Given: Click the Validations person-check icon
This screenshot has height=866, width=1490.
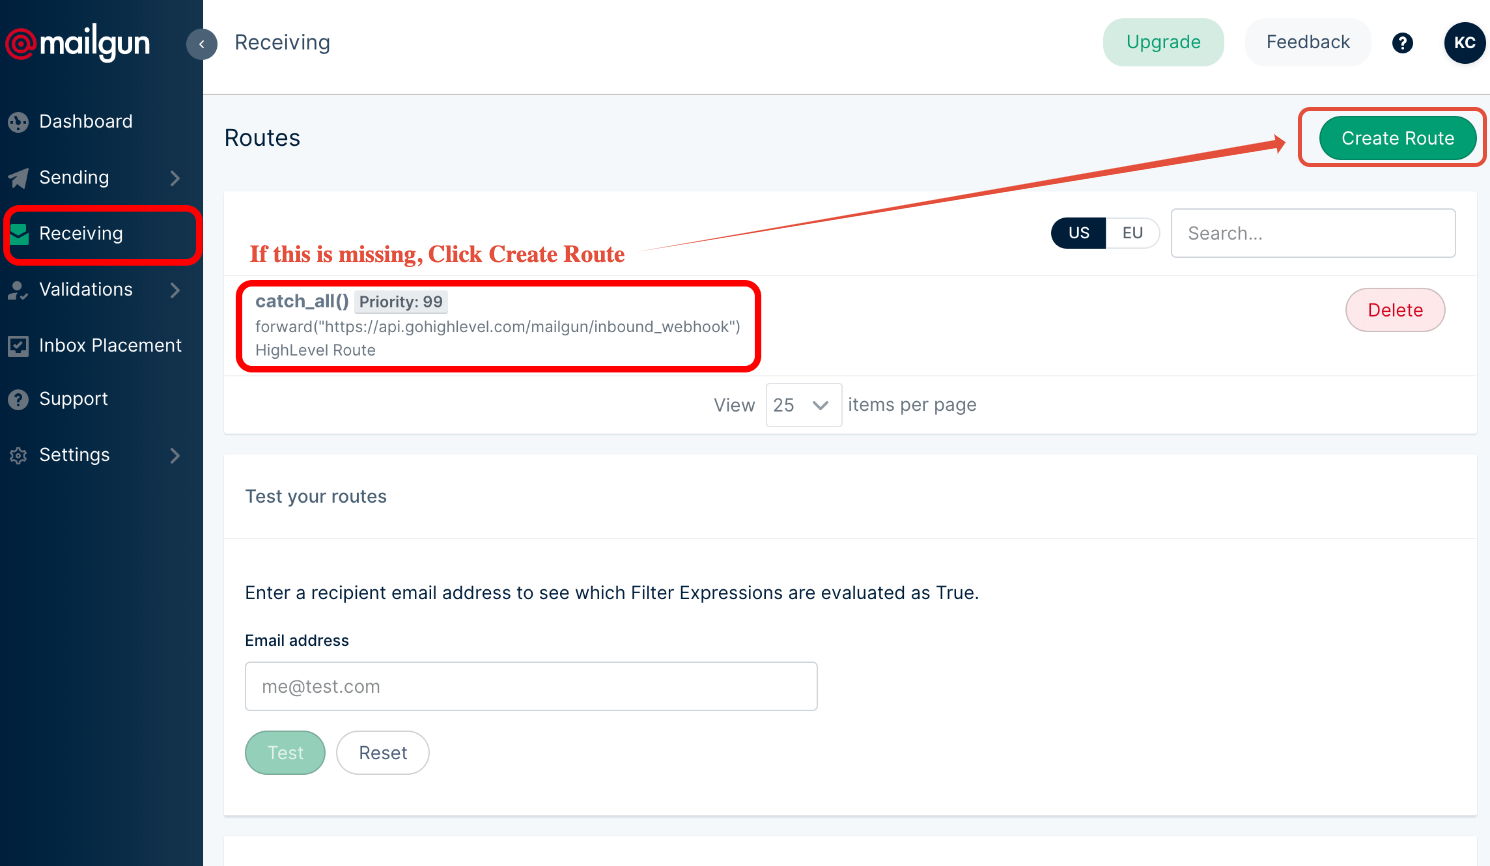Looking at the screenshot, I should (x=19, y=289).
